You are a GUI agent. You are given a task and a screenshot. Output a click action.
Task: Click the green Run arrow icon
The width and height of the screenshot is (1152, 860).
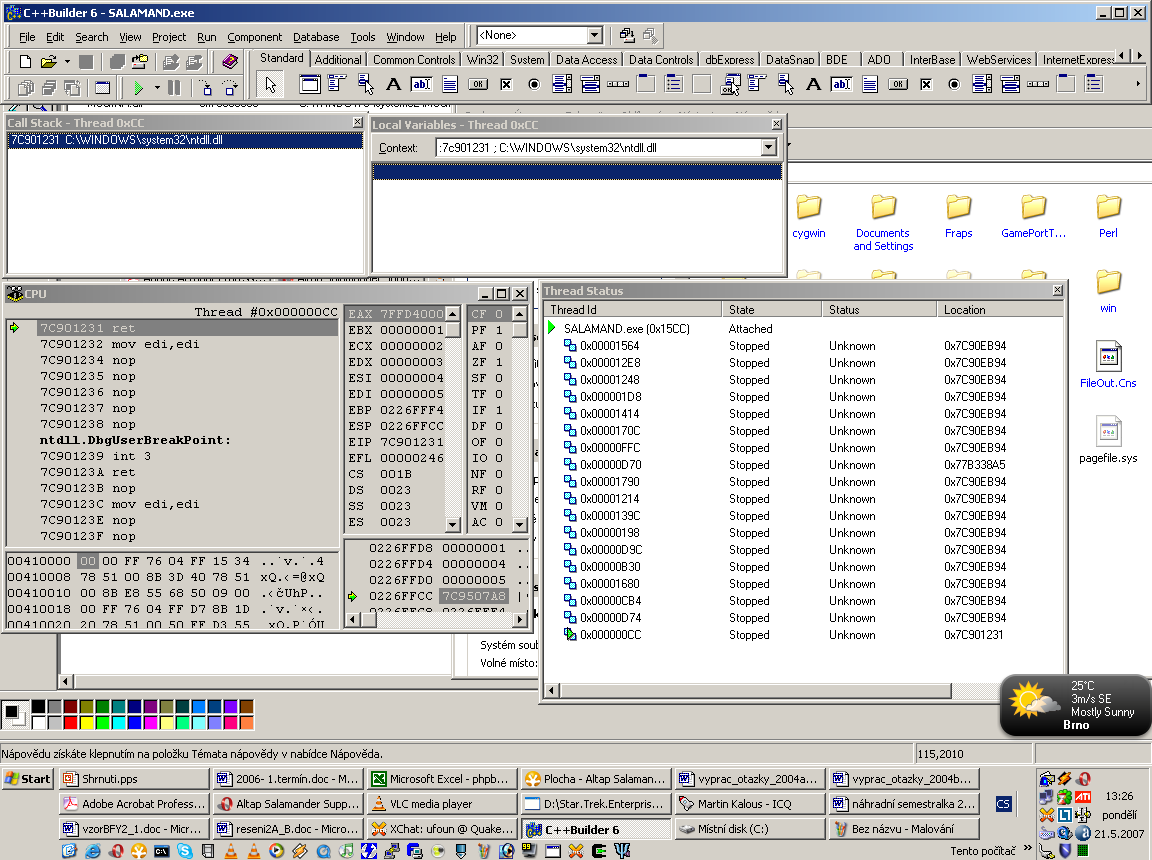pos(138,88)
